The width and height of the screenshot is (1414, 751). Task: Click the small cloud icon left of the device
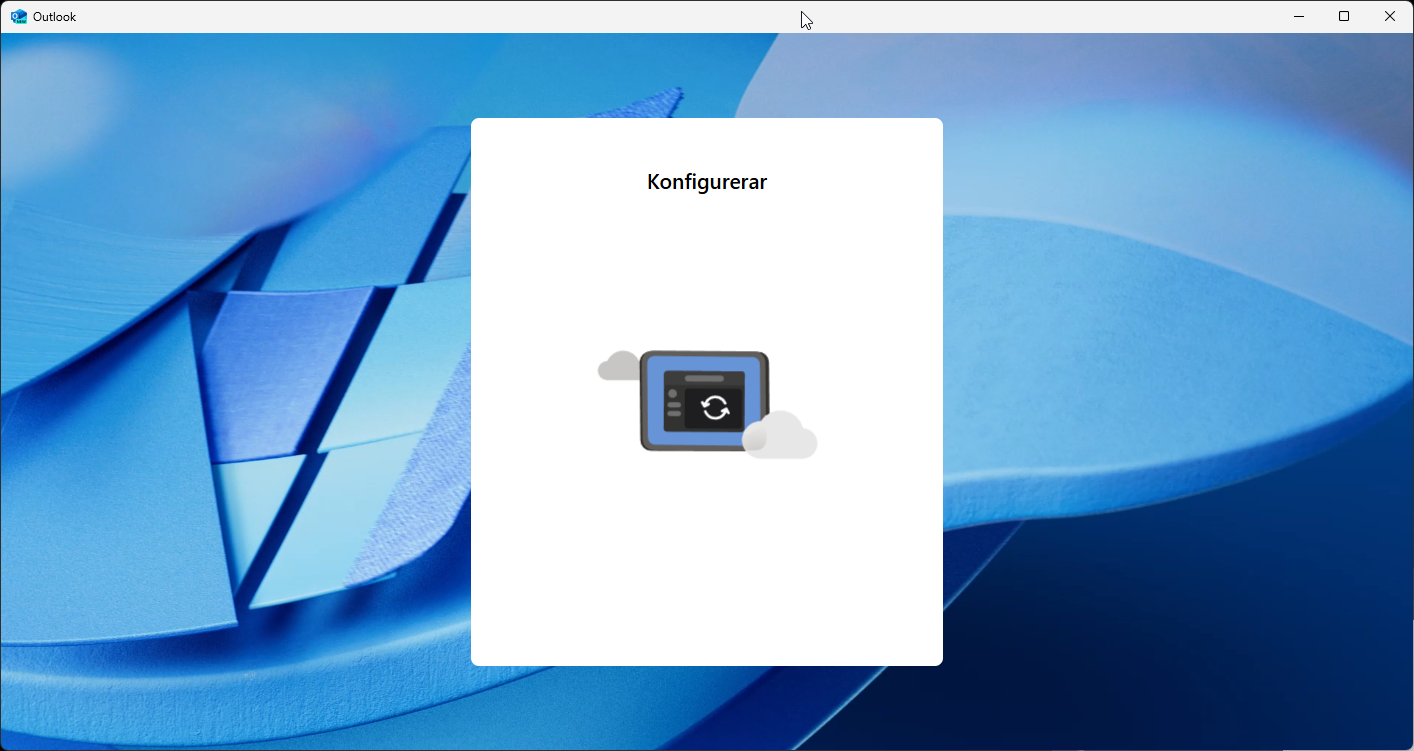click(620, 366)
